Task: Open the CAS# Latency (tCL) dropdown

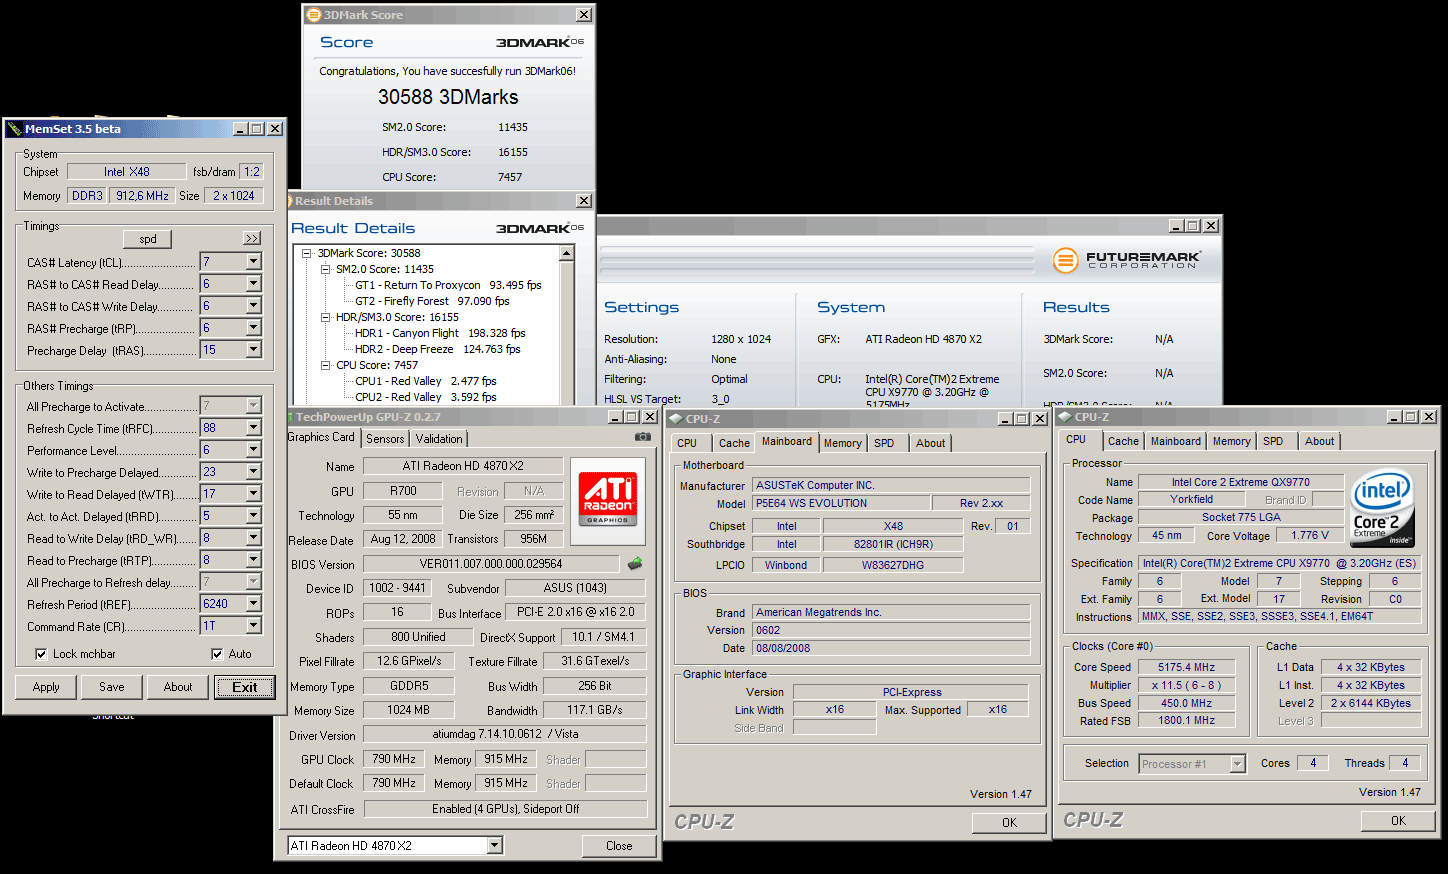Action: [253, 262]
